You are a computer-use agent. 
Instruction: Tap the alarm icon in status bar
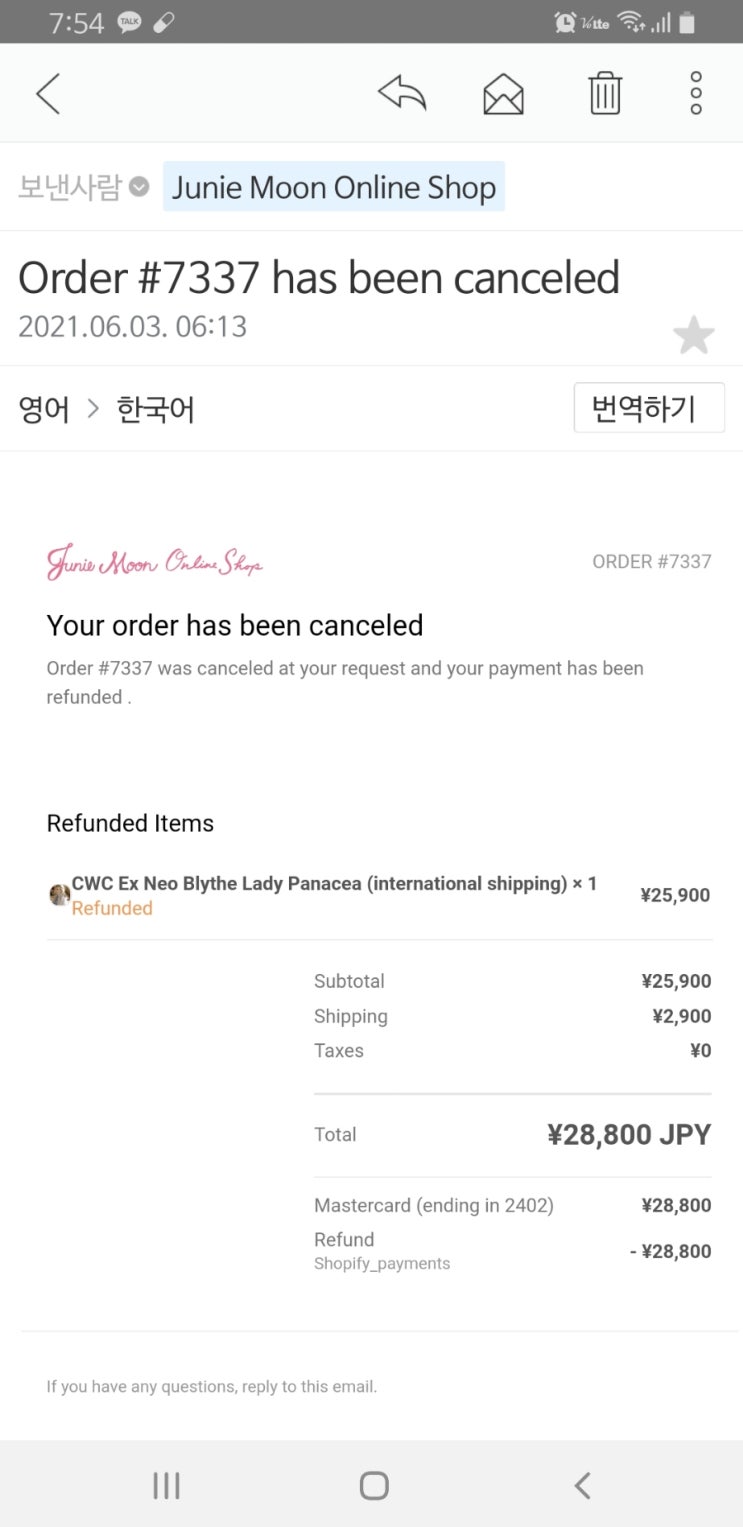tap(566, 22)
